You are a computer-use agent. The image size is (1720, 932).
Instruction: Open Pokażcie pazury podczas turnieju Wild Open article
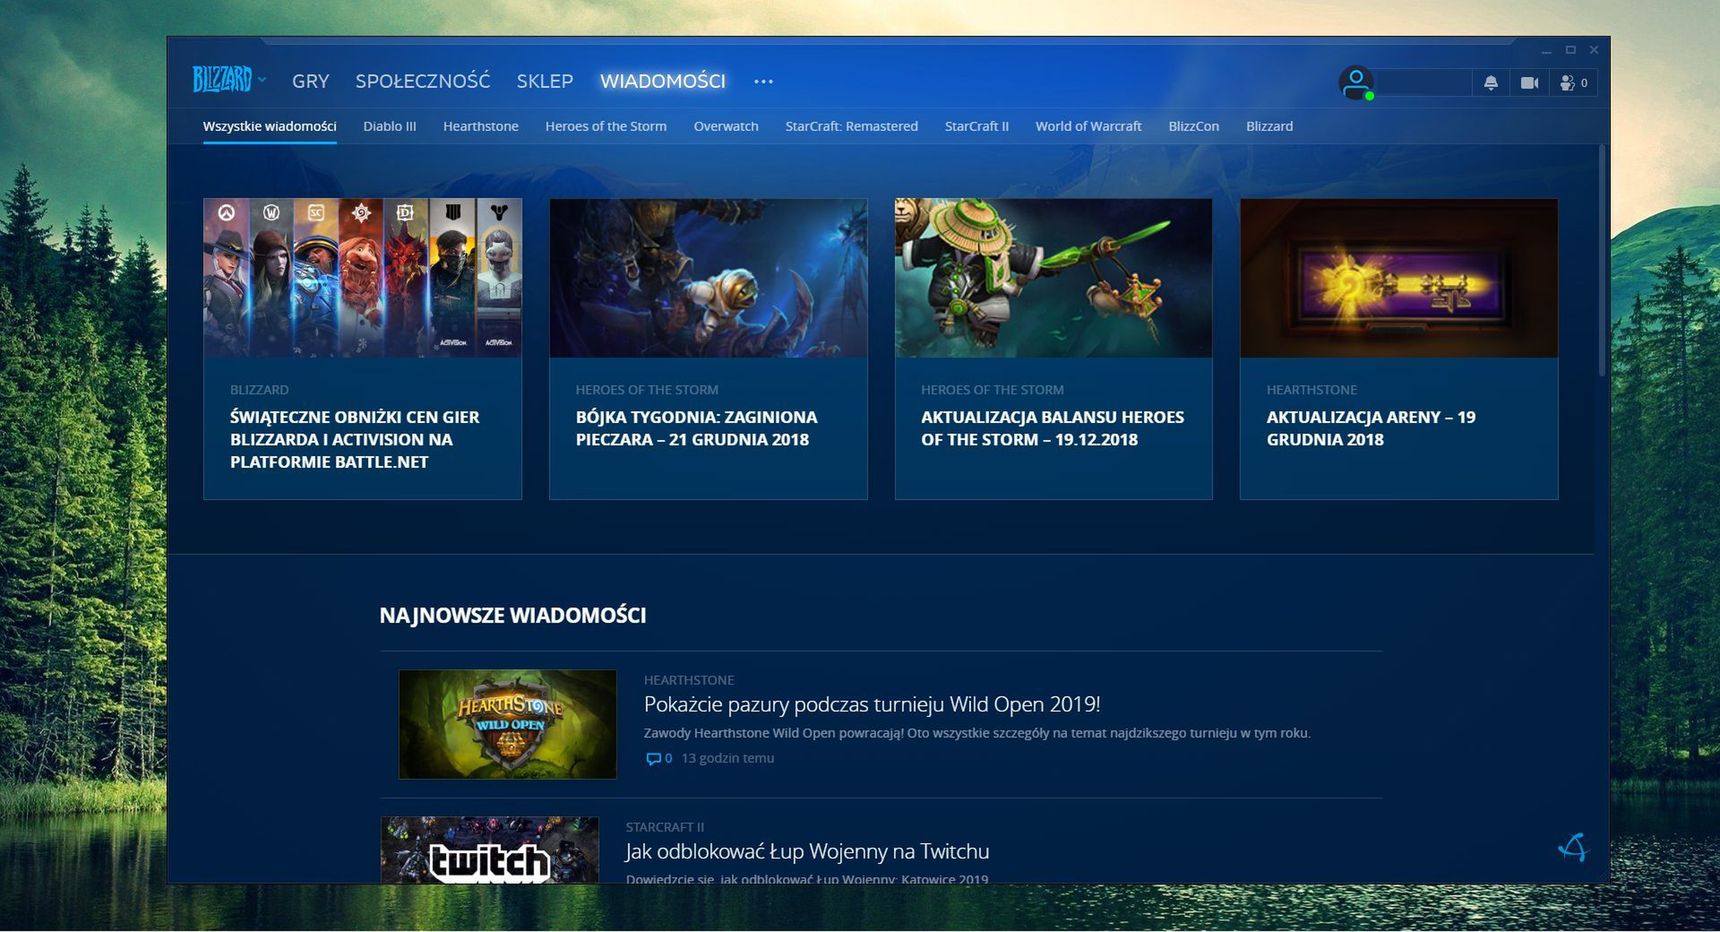[872, 704]
